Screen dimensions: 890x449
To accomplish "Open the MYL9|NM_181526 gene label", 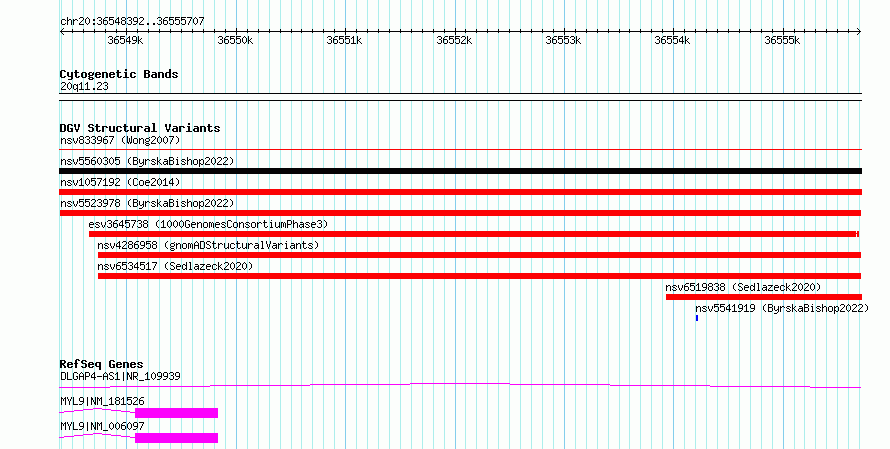I will point(103,401).
